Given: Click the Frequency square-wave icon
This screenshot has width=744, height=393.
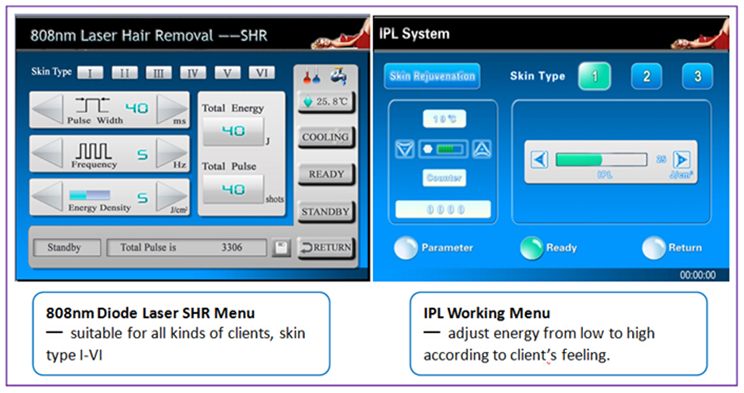Looking at the screenshot, I should (x=93, y=151).
